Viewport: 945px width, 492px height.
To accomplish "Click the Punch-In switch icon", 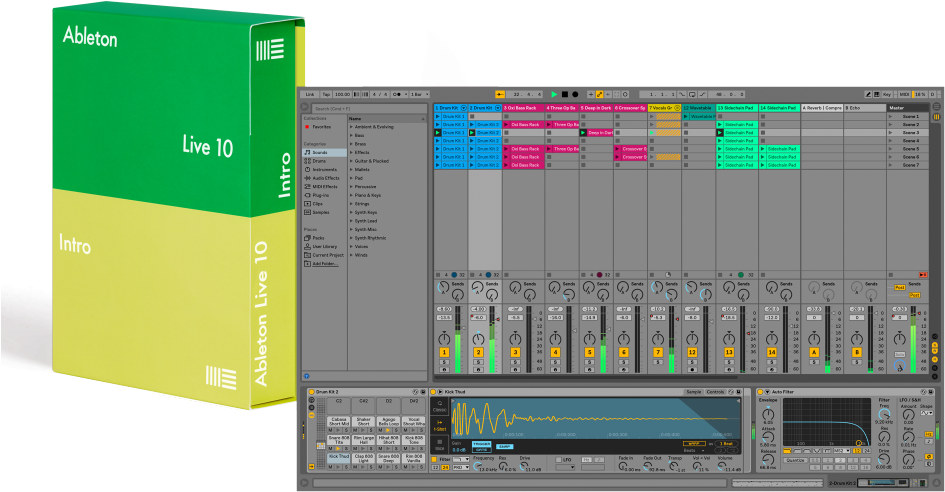I will [682, 94].
